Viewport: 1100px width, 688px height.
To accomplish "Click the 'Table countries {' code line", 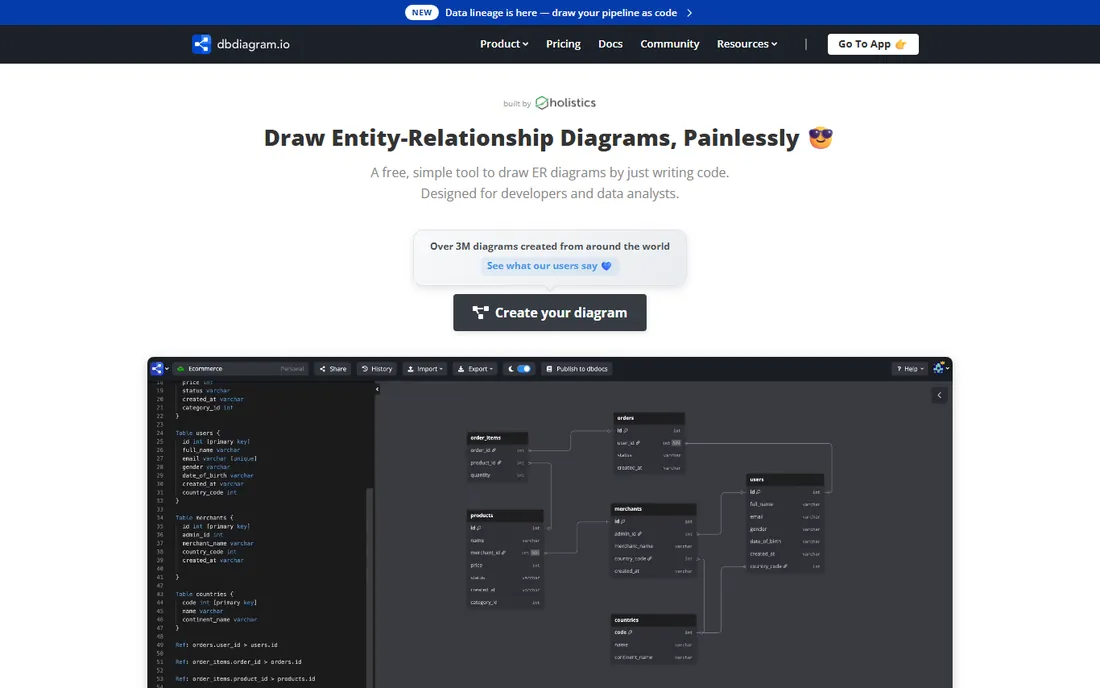I will (204, 594).
